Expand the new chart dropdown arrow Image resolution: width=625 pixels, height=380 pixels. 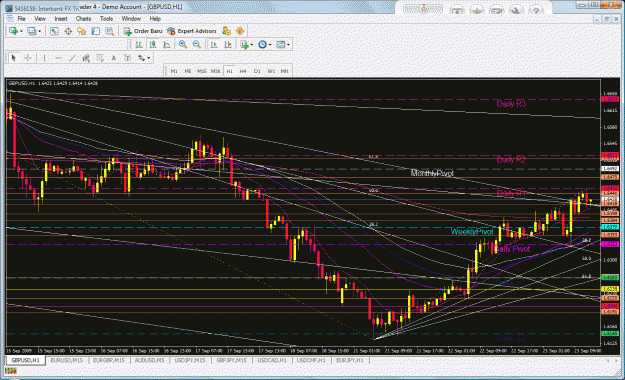tap(21, 31)
